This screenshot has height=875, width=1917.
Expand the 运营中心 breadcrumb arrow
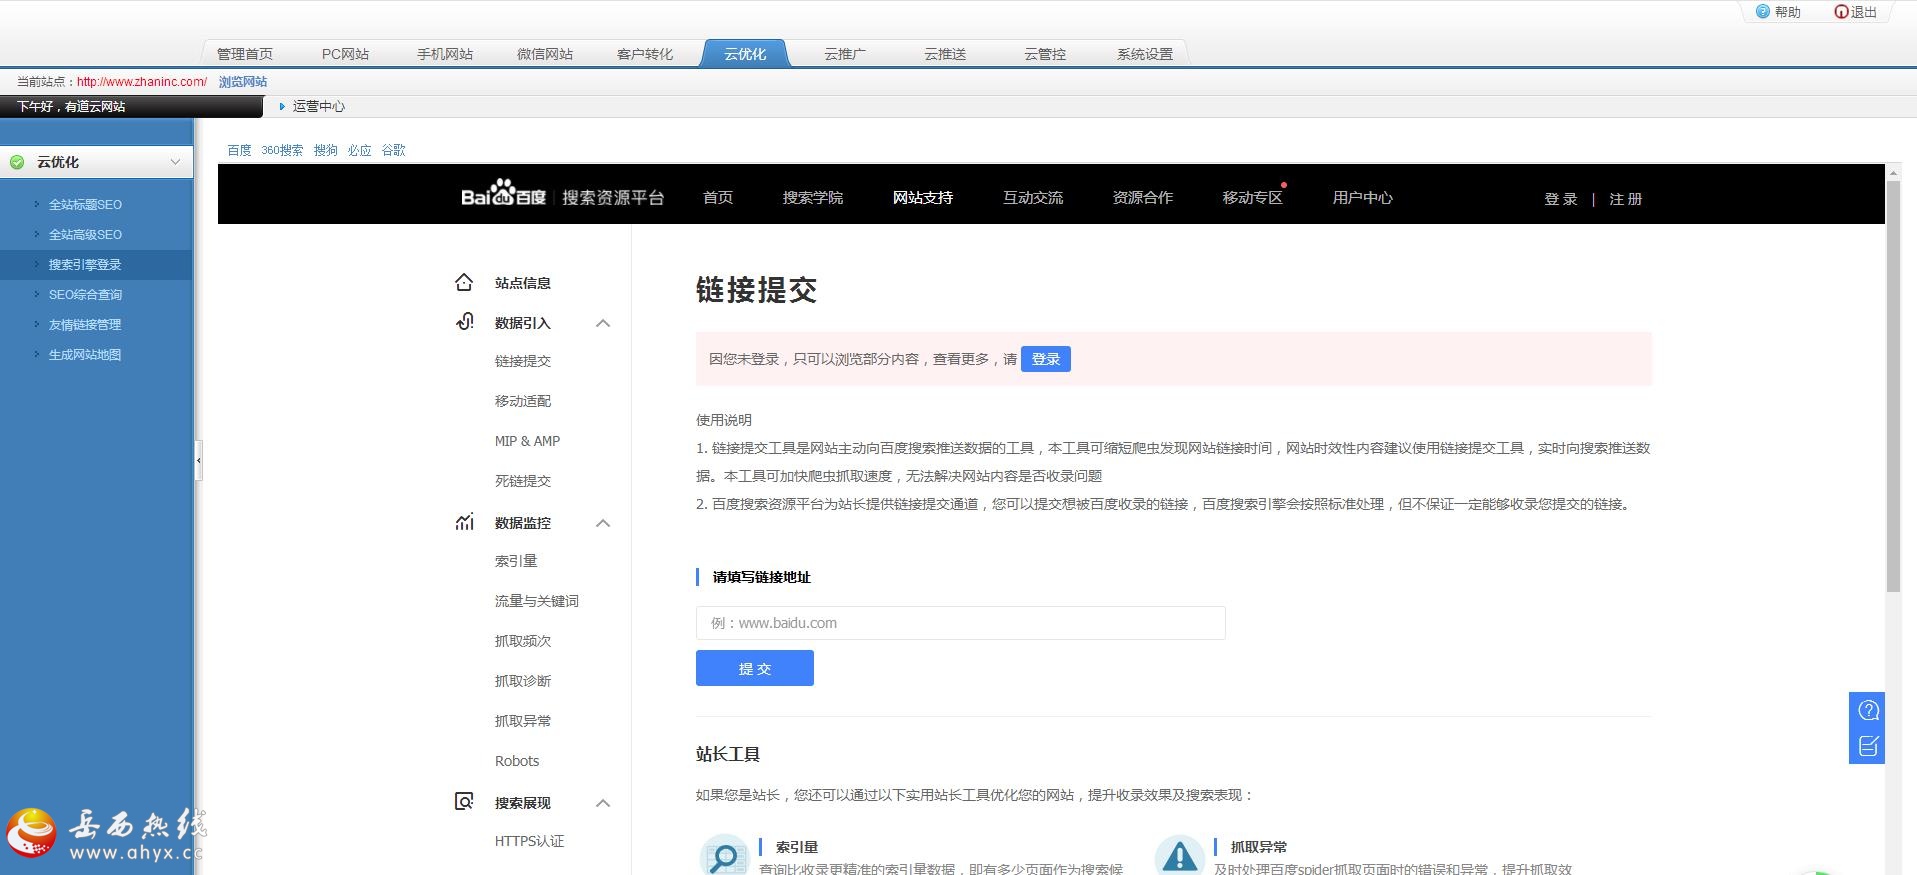282,106
